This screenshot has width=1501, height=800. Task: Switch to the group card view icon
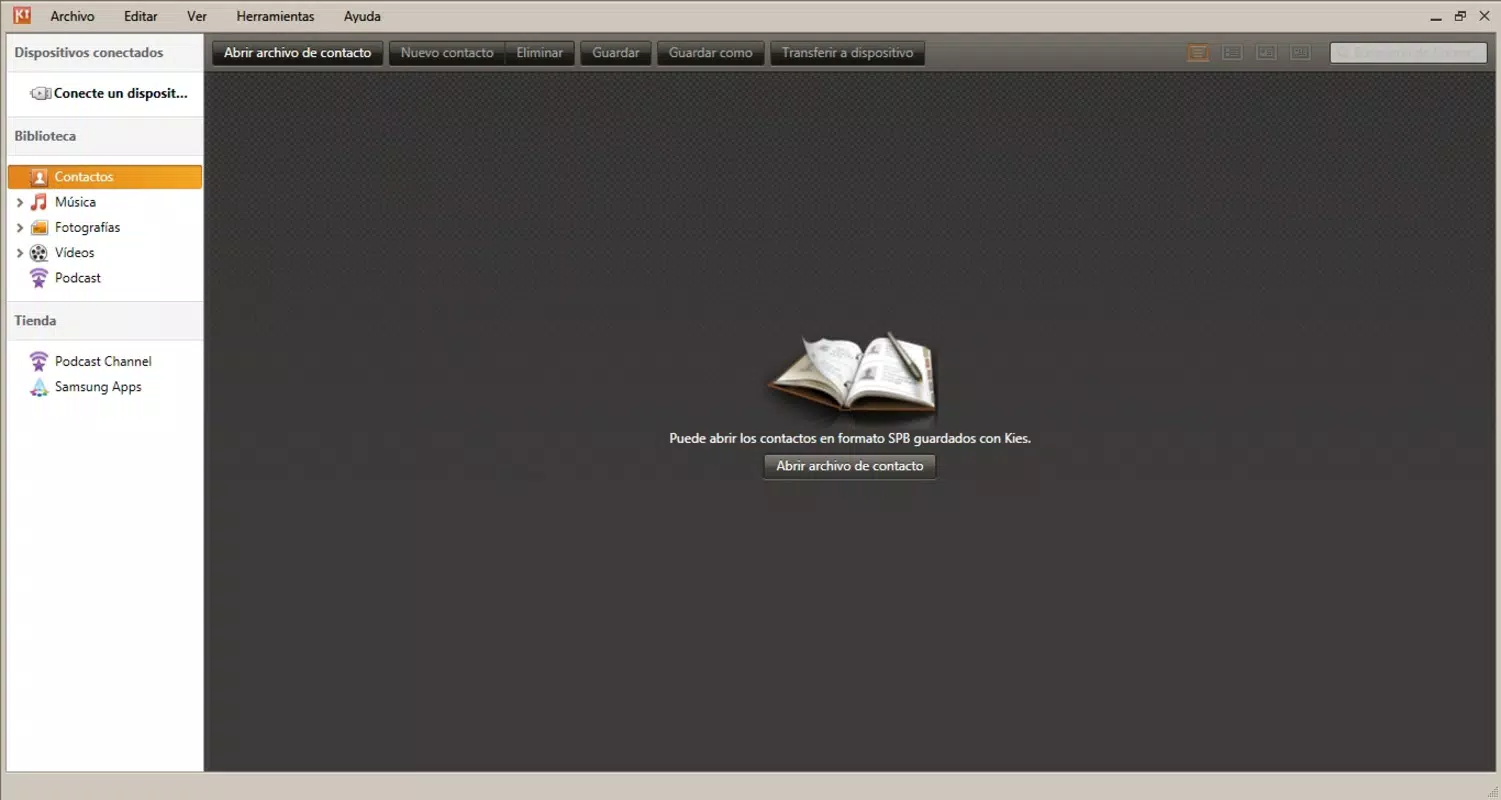pos(1300,53)
